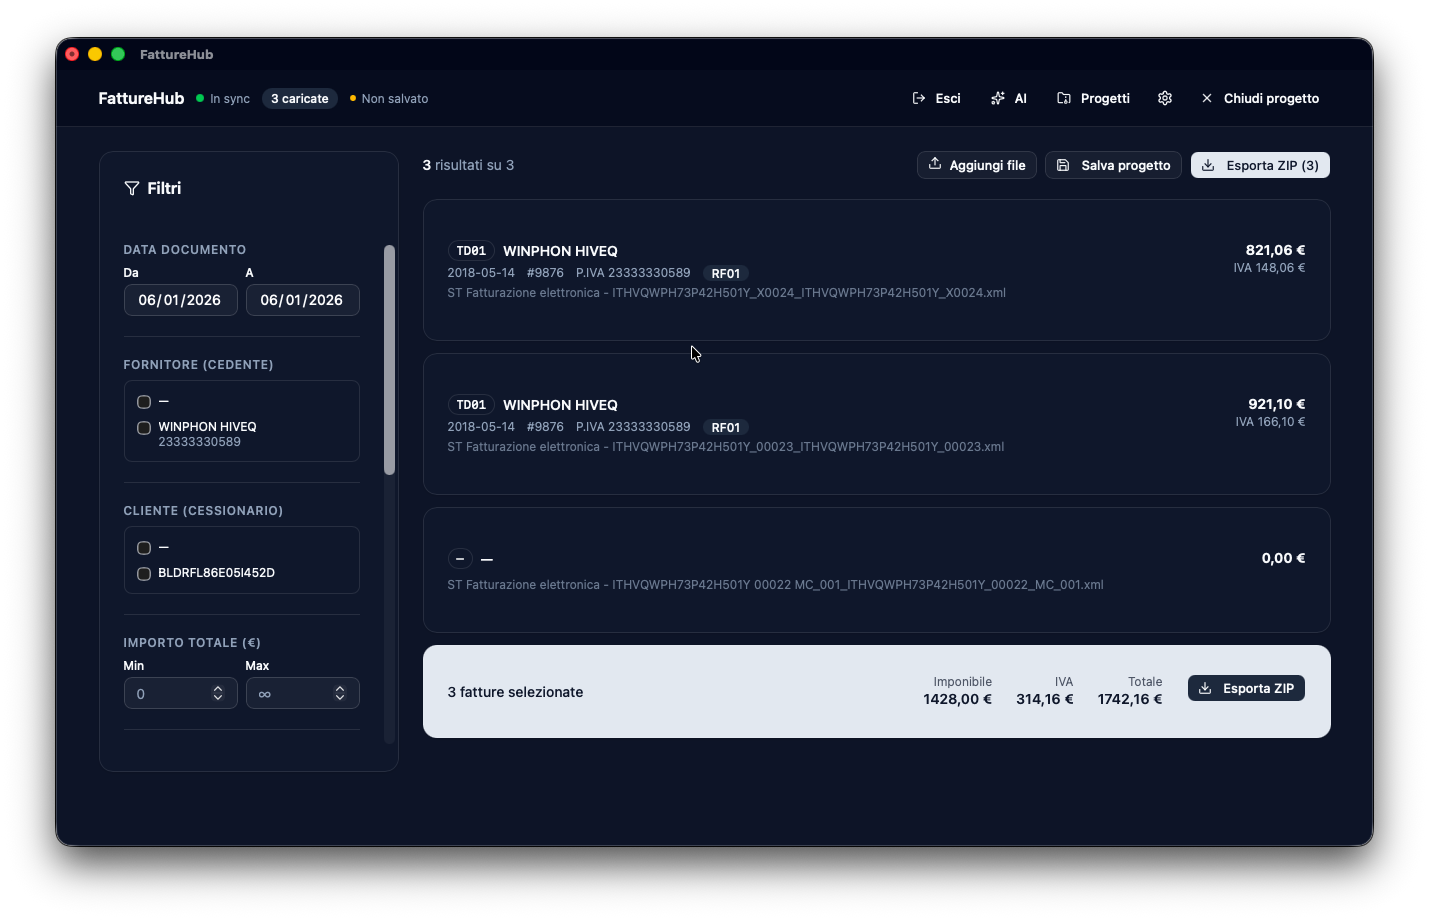Open the 821,06 € WINPHON HIVEQ invoice
This screenshot has width=1429, height=920.
pyautogui.click(x=876, y=270)
